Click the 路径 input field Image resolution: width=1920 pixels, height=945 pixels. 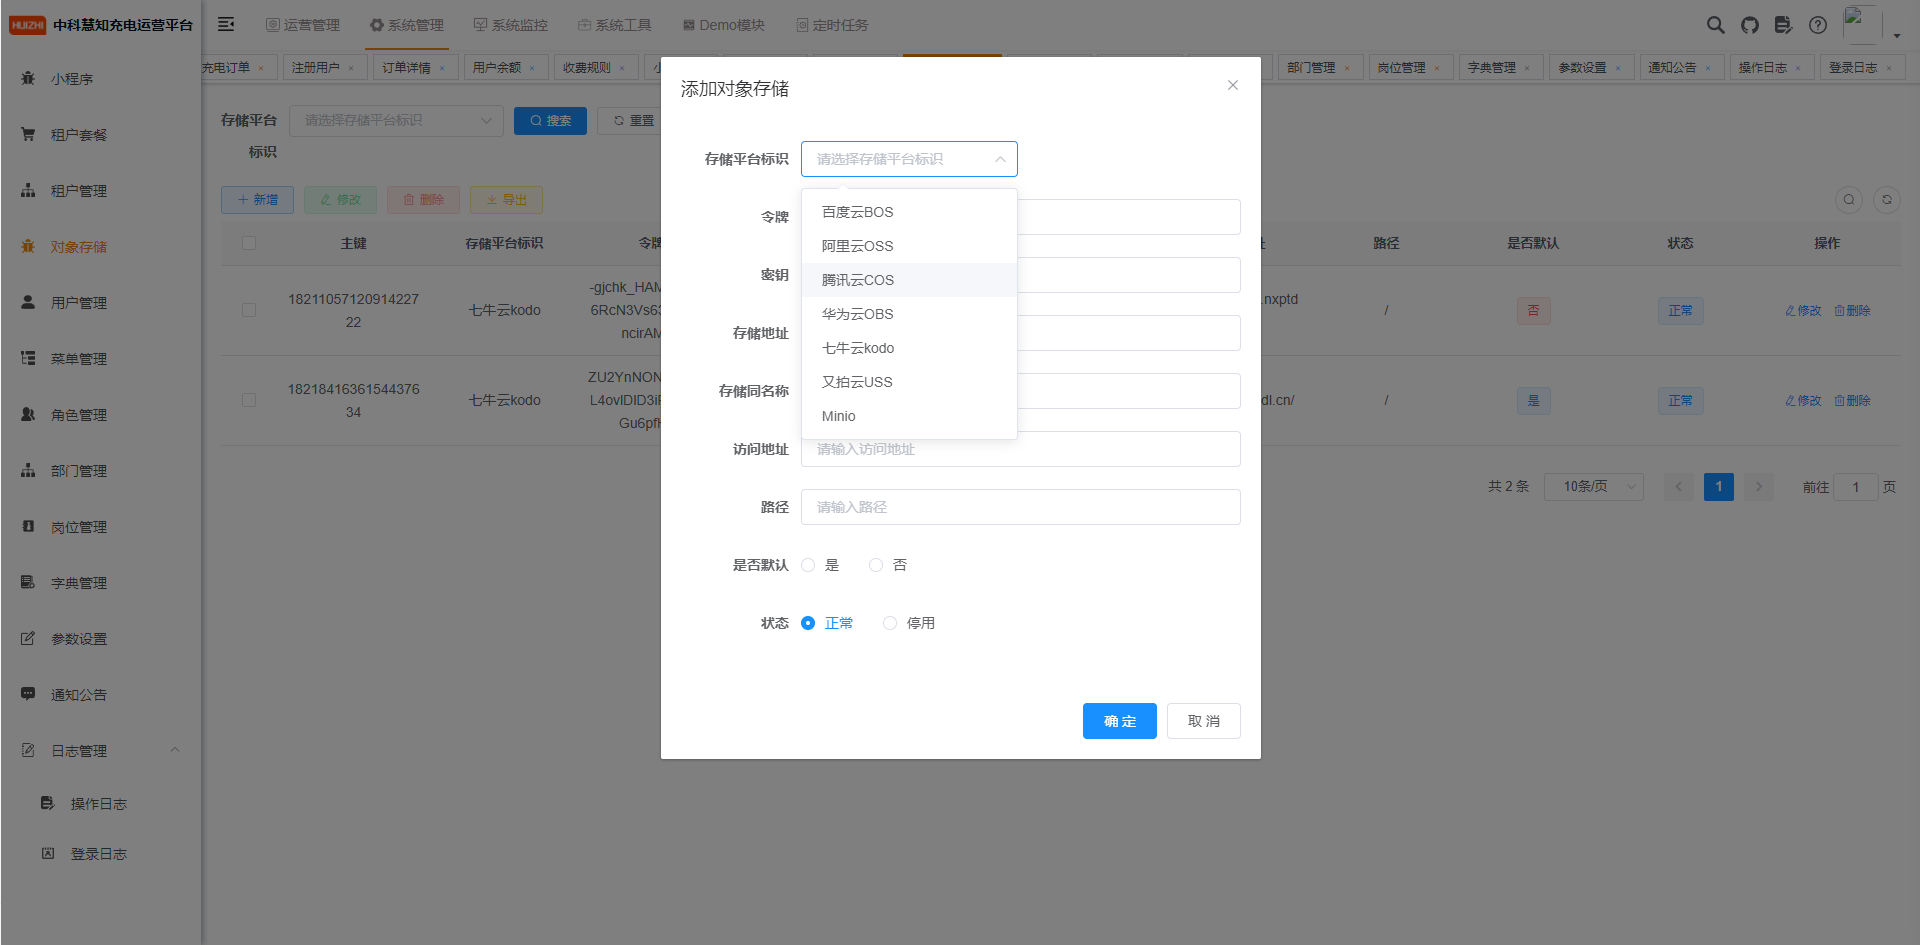pyautogui.click(x=1020, y=507)
